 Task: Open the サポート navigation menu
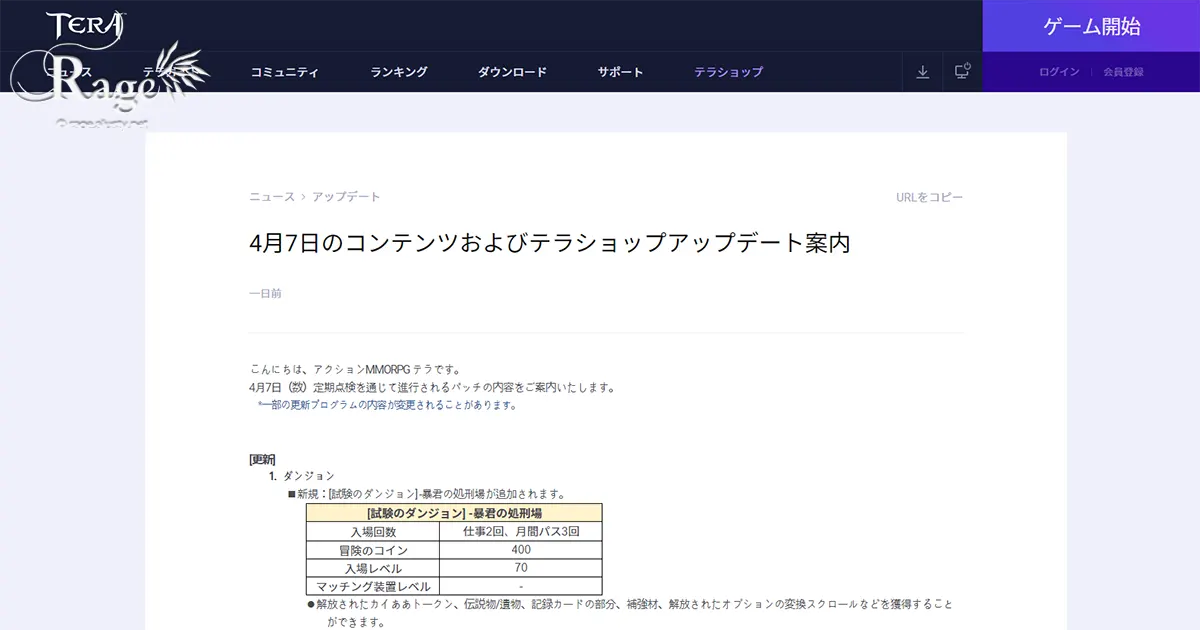pyautogui.click(x=619, y=71)
